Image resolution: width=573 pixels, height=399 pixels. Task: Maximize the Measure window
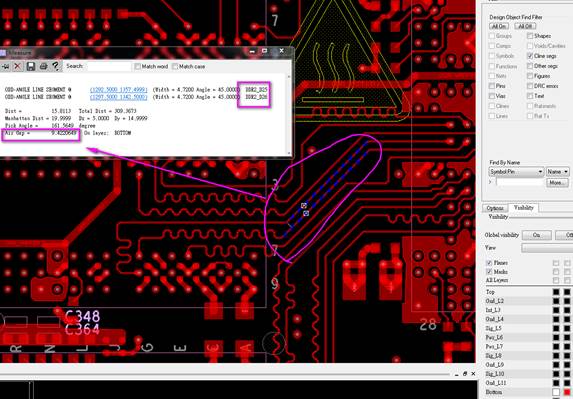[265, 51]
